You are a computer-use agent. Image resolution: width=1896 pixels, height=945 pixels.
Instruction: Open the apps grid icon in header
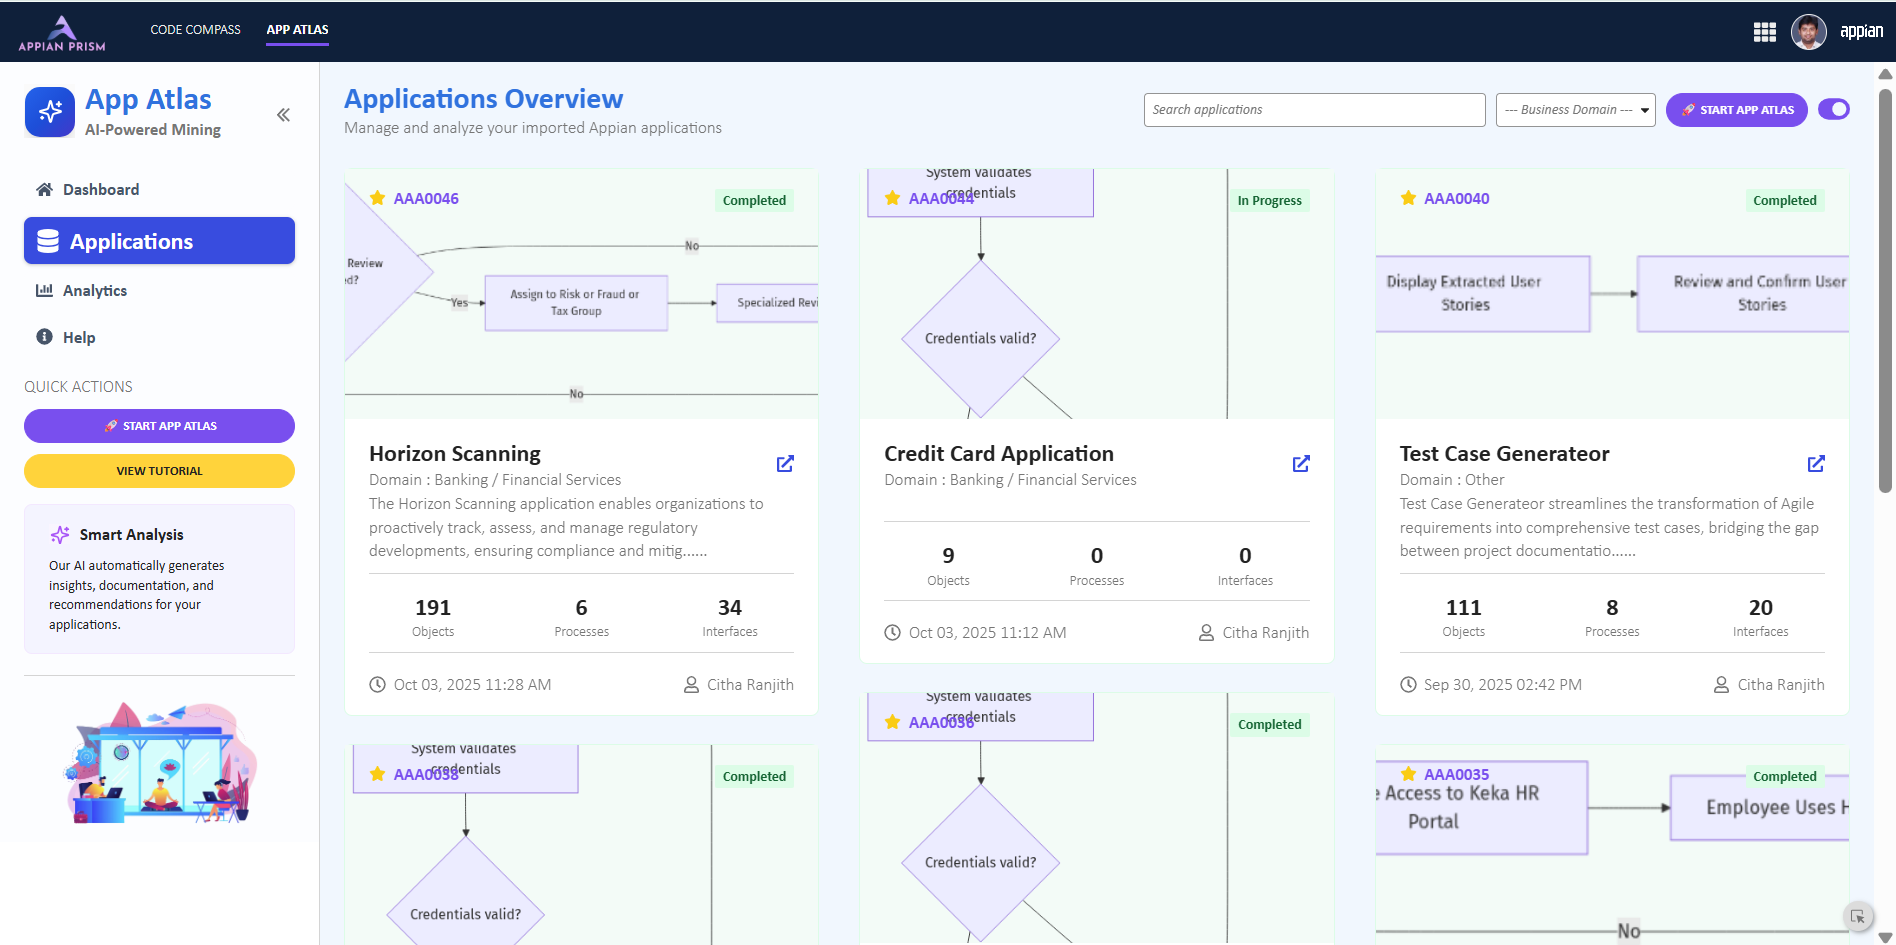(1765, 32)
